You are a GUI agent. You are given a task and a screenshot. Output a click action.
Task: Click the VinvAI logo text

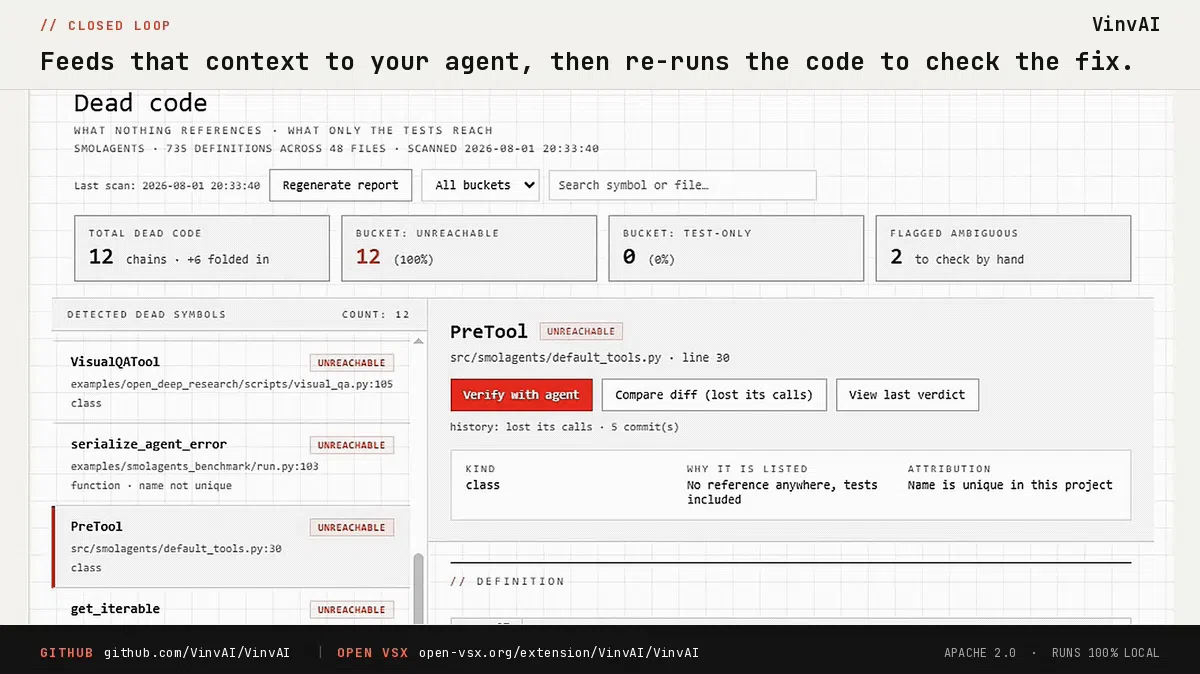pos(1126,25)
